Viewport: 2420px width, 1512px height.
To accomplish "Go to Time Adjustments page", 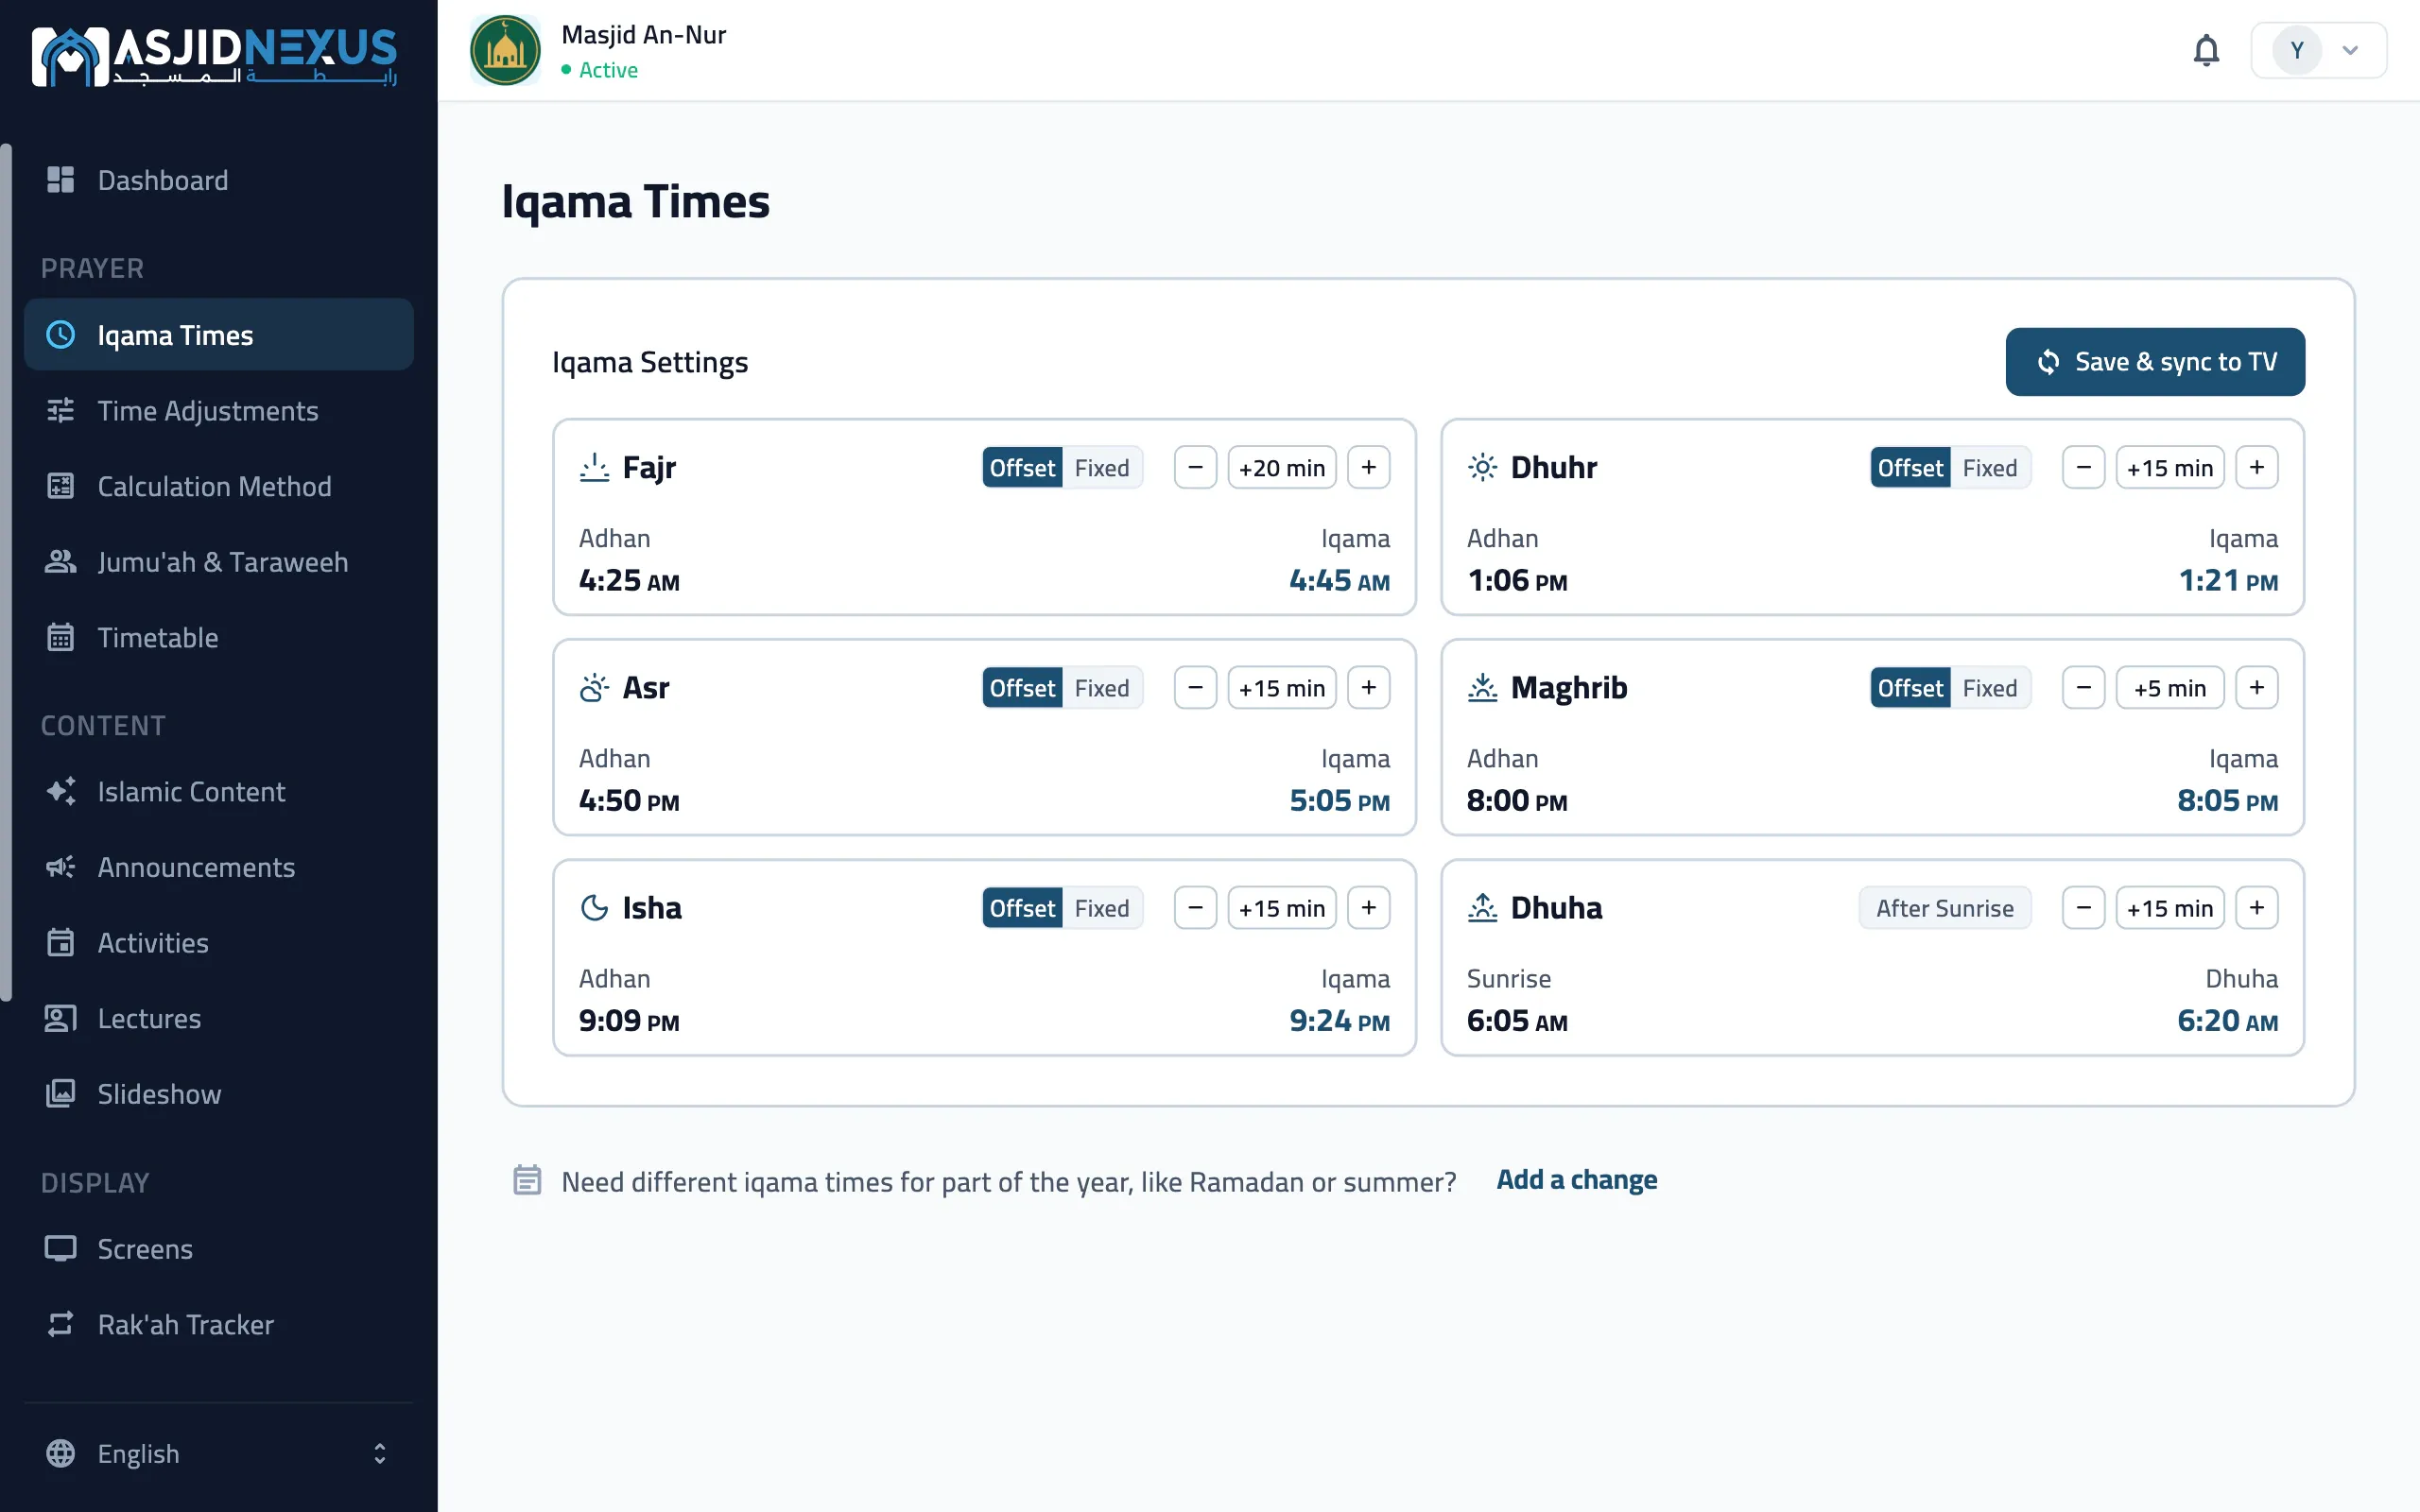I will (218, 410).
